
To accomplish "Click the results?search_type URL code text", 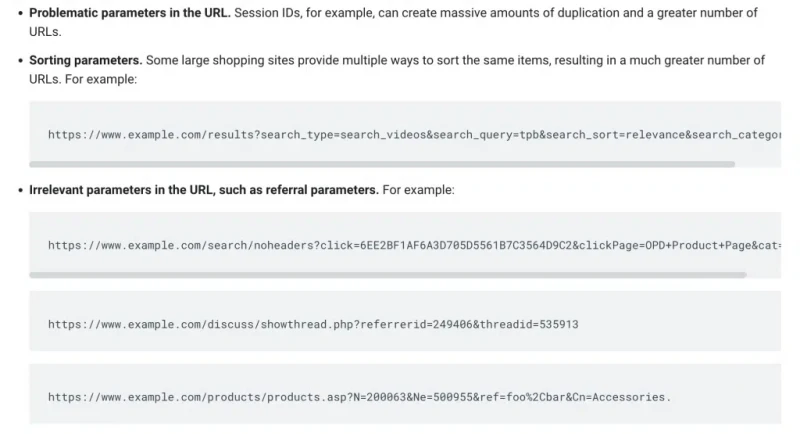I will click(414, 135).
